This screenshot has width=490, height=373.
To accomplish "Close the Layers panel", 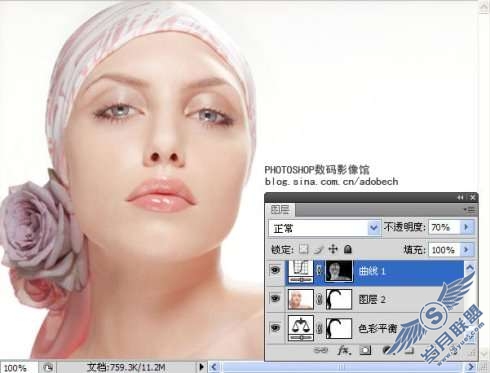I will pos(472,198).
